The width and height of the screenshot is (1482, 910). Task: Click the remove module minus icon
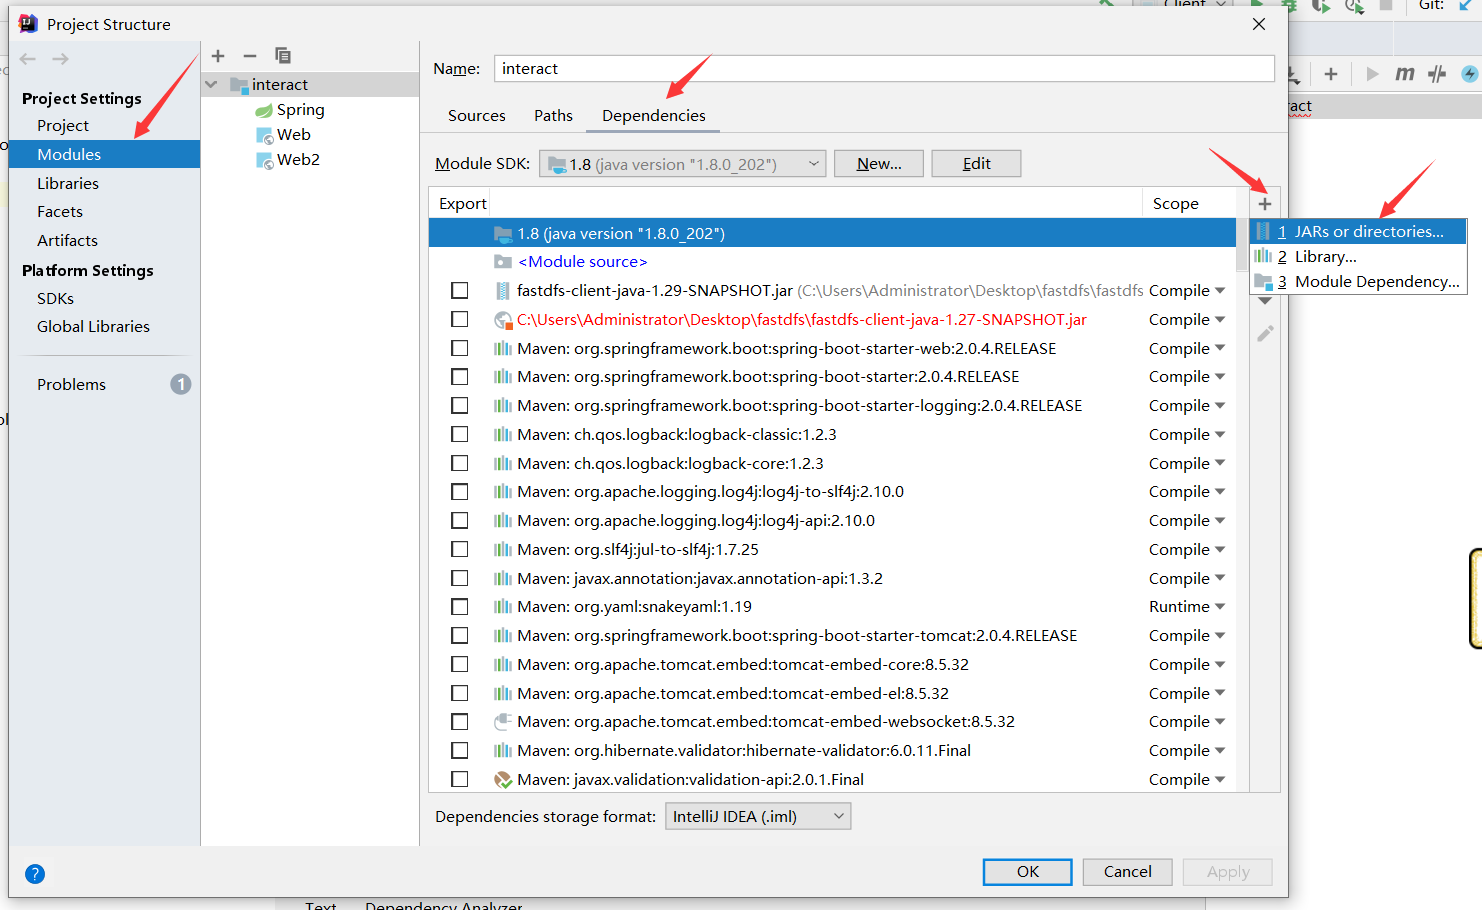coord(249,56)
